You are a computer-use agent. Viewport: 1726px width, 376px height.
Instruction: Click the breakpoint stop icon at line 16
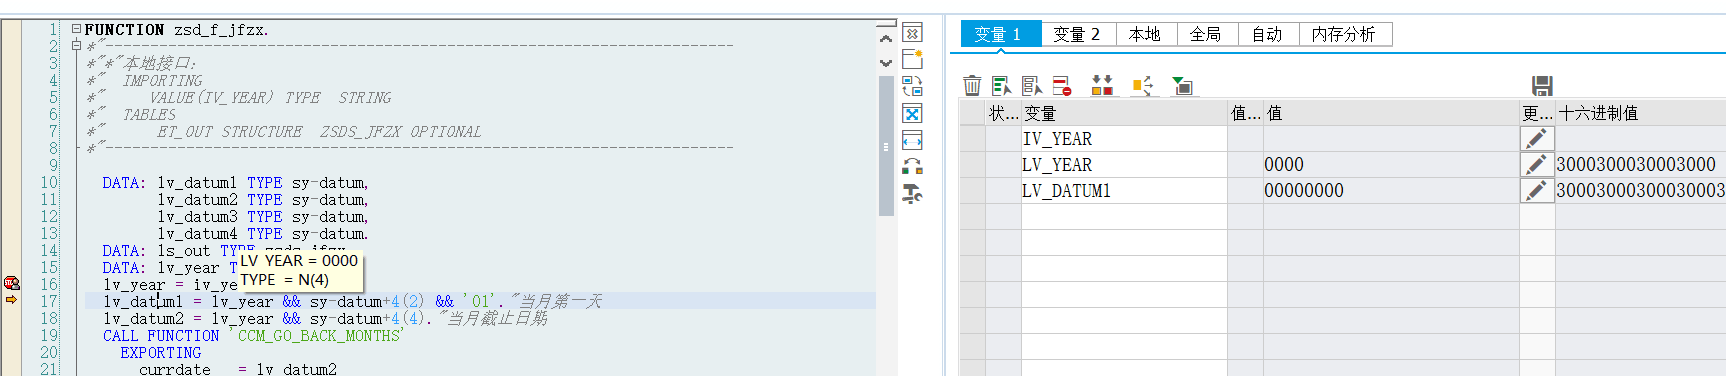12,284
